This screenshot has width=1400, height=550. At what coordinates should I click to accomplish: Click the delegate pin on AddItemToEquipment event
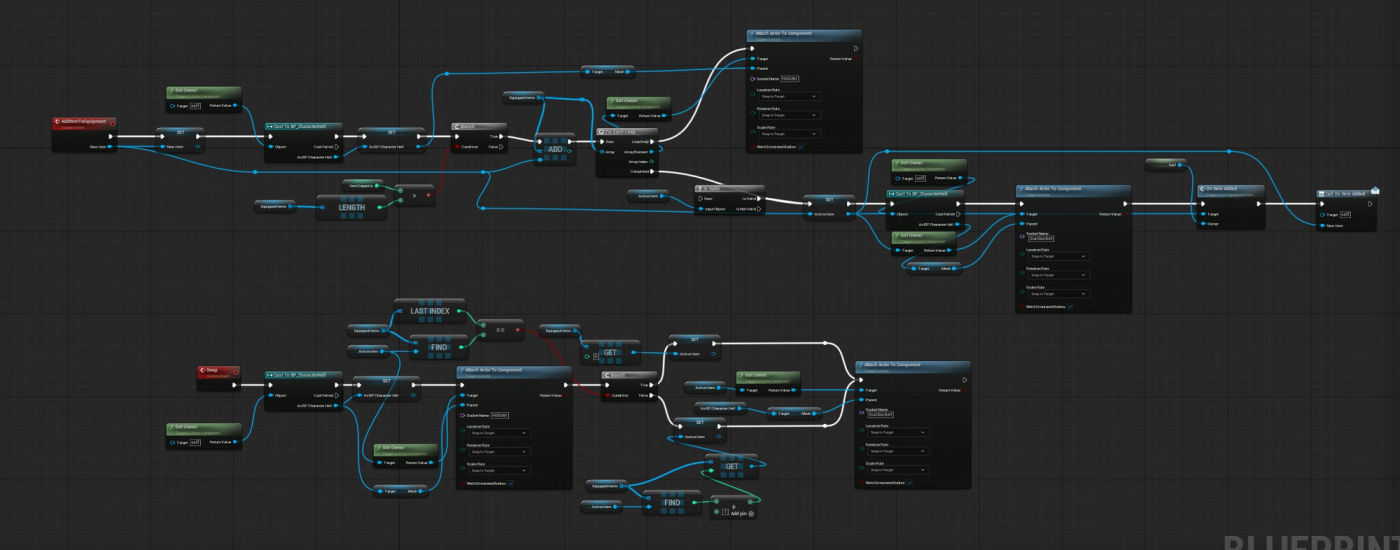tap(113, 123)
